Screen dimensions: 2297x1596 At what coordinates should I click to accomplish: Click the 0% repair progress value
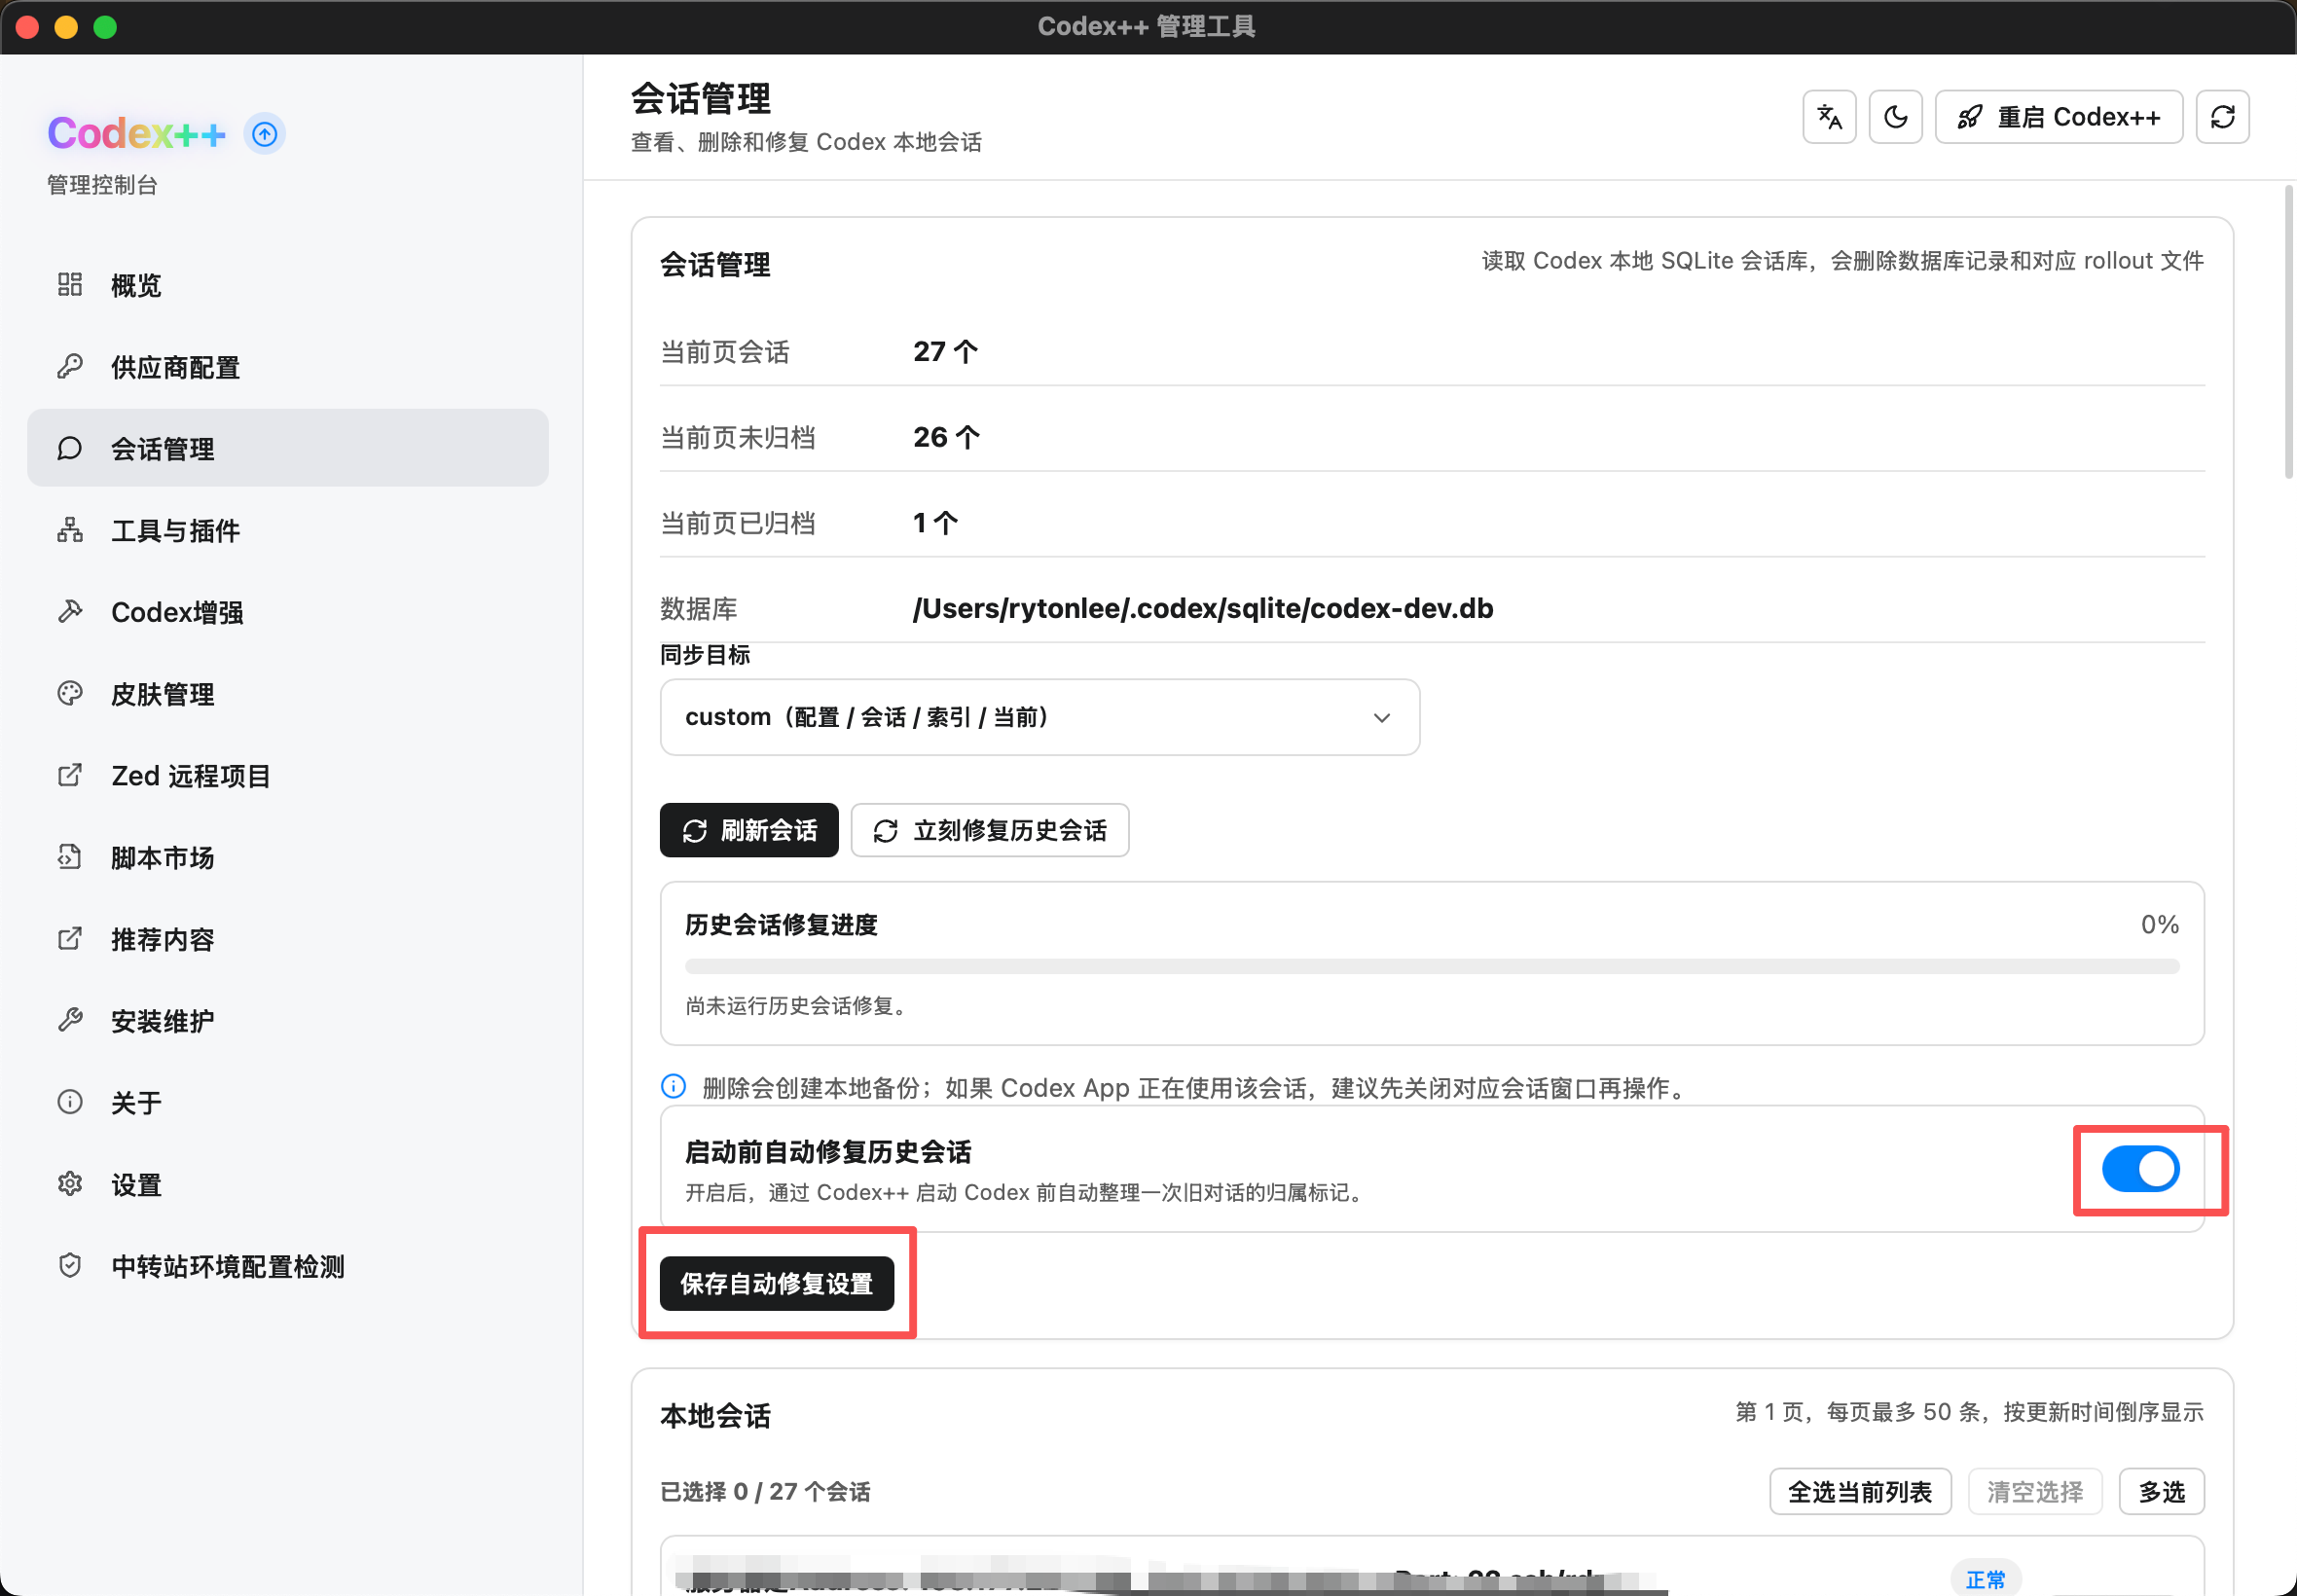tap(2159, 924)
